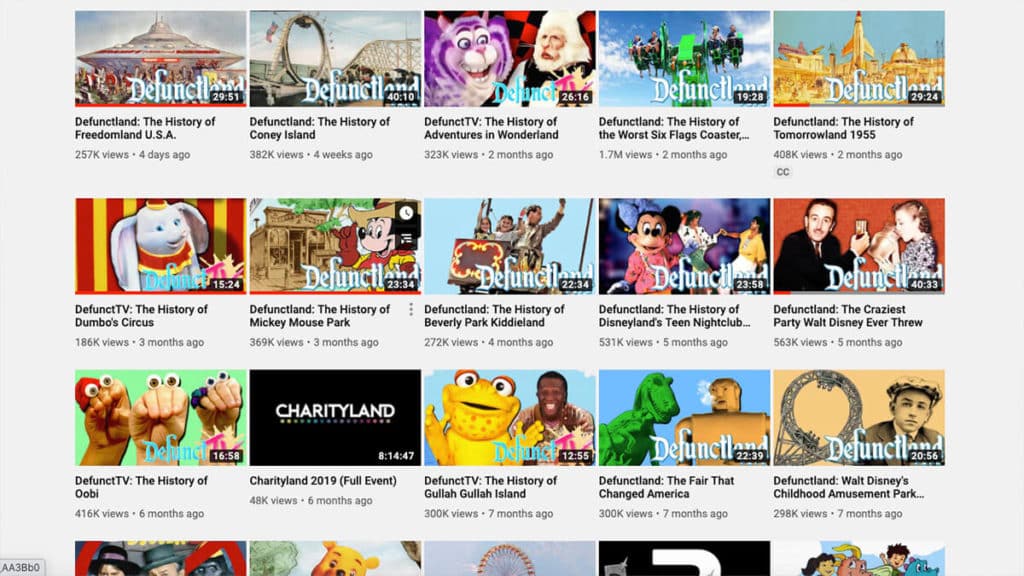Click the 8:14:47 duration badge on Charityland
1024x576 pixels.
pos(397,456)
